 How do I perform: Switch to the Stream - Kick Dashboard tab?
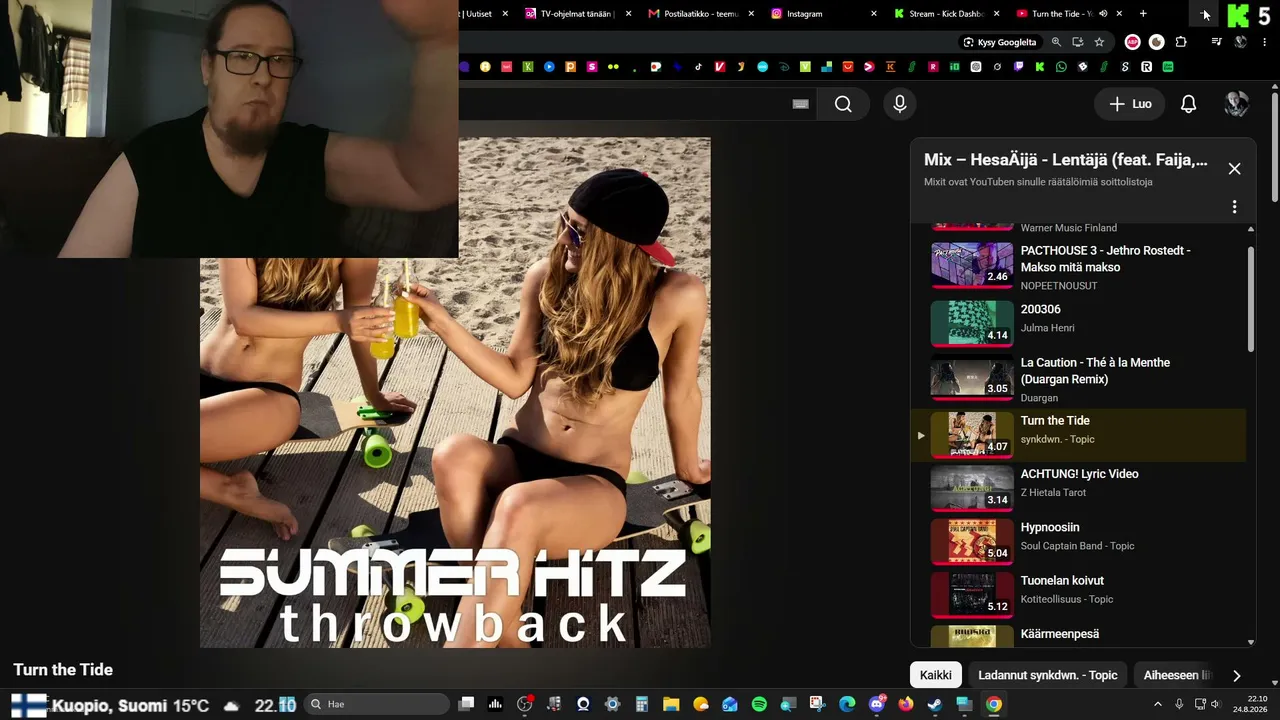point(945,14)
